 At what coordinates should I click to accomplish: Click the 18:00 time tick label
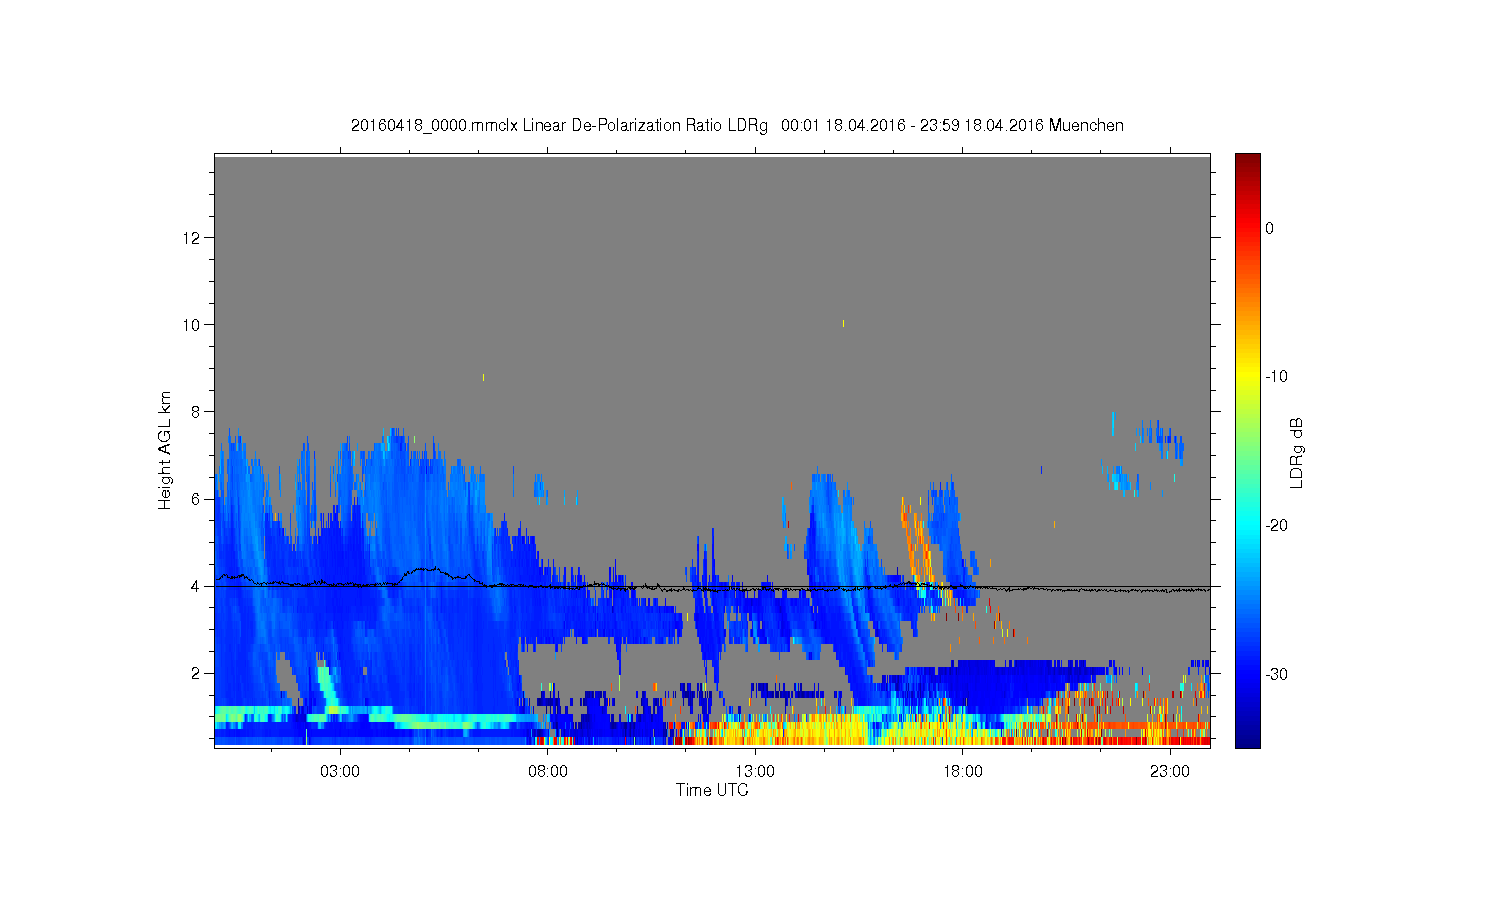point(963,772)
